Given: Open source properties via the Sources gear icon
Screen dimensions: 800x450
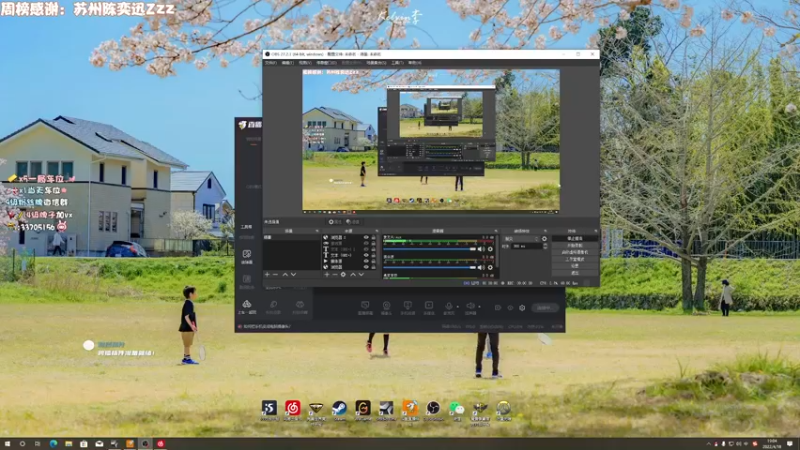Looking at the screenshot, I should [x=343, y=274].
